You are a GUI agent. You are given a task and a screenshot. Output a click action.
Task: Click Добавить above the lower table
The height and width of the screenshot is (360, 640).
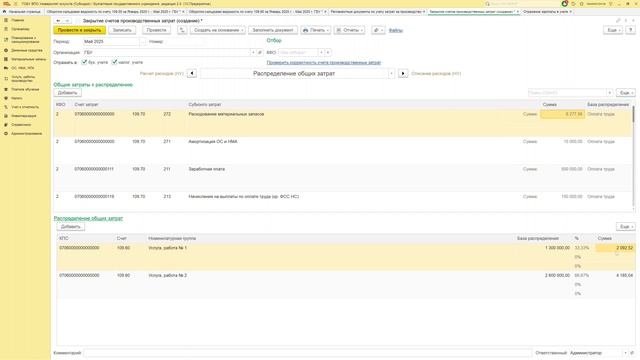[71, 227]
